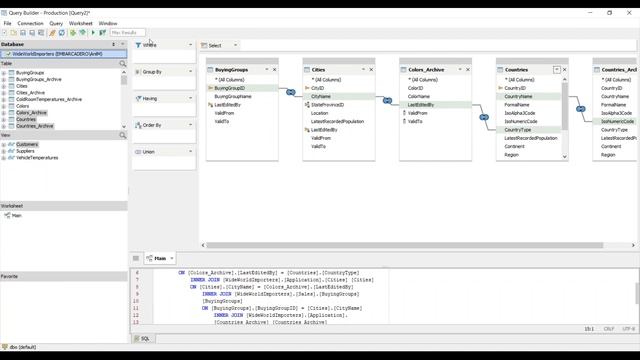Image resolution: width=640 pixels, height=360 pixels.
Task: Open the Query menu
Action: pyautogui.click(x=56, y=23)
